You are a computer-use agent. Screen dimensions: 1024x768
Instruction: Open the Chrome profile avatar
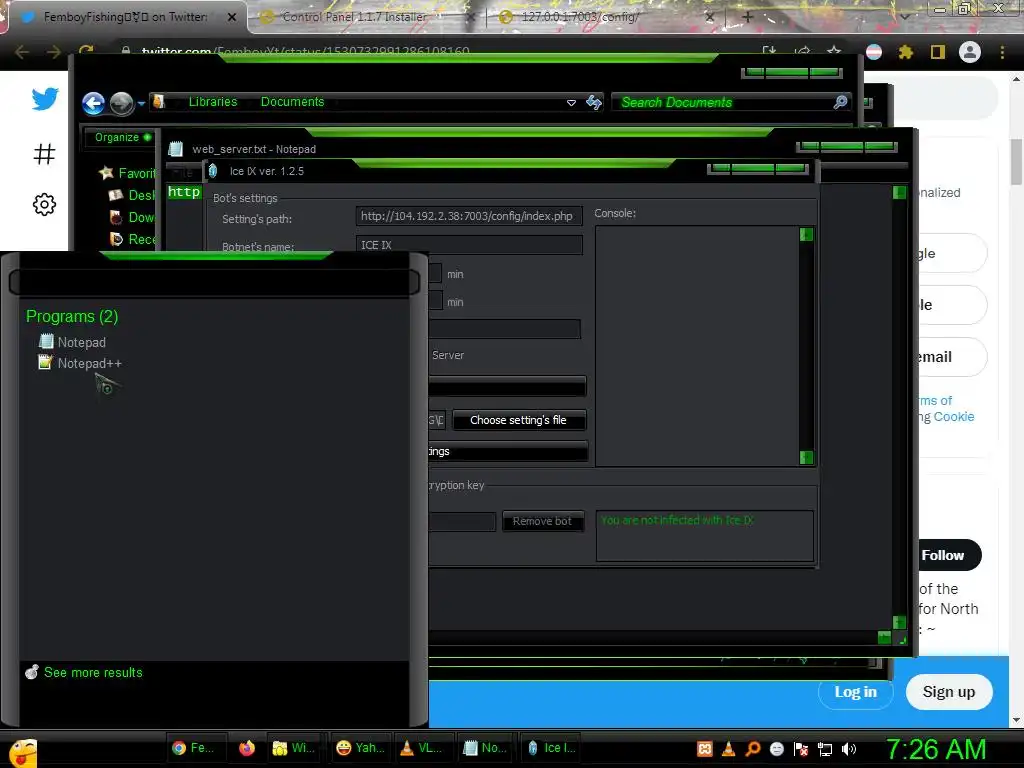(970, 52)
